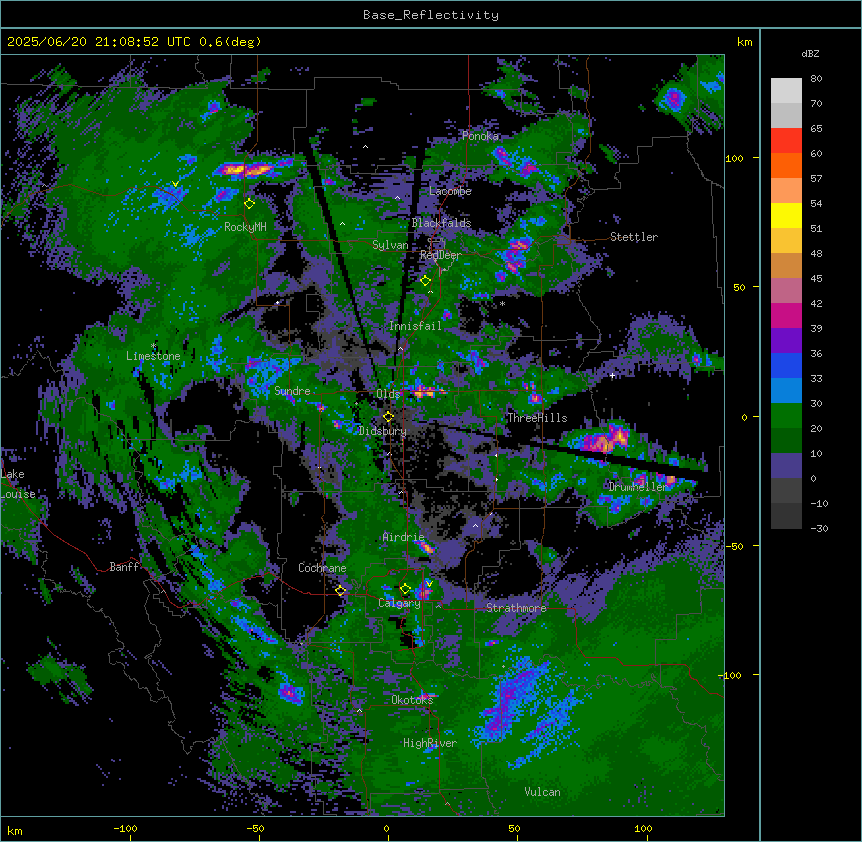Image resolution: width=862 pixels, height=842 pixels.
Task: Click the Cochrane city label
Action: point(322,568)
